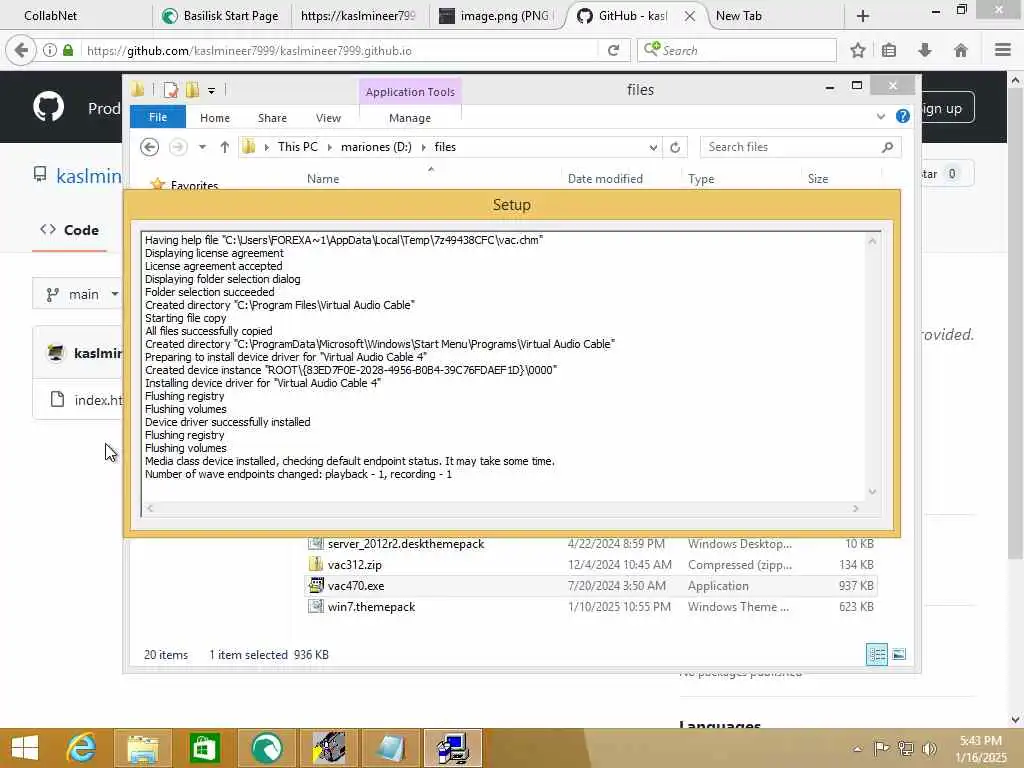This screenshot has height=768, width=1024.
Task: Expand the Explorer ribbon chevron
Action: click(x=880, y=116)
